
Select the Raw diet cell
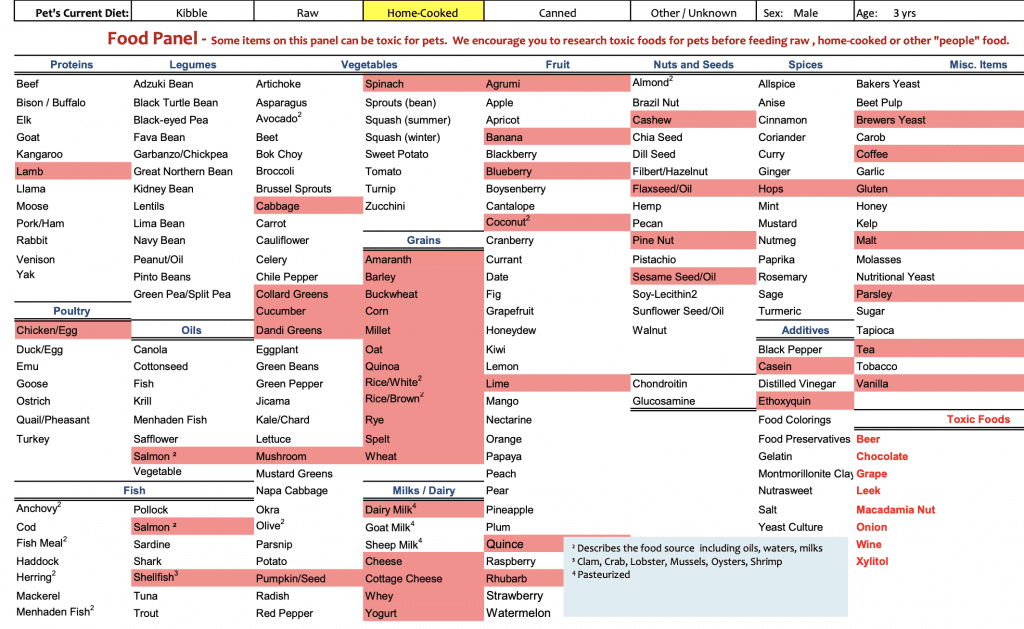308,11
